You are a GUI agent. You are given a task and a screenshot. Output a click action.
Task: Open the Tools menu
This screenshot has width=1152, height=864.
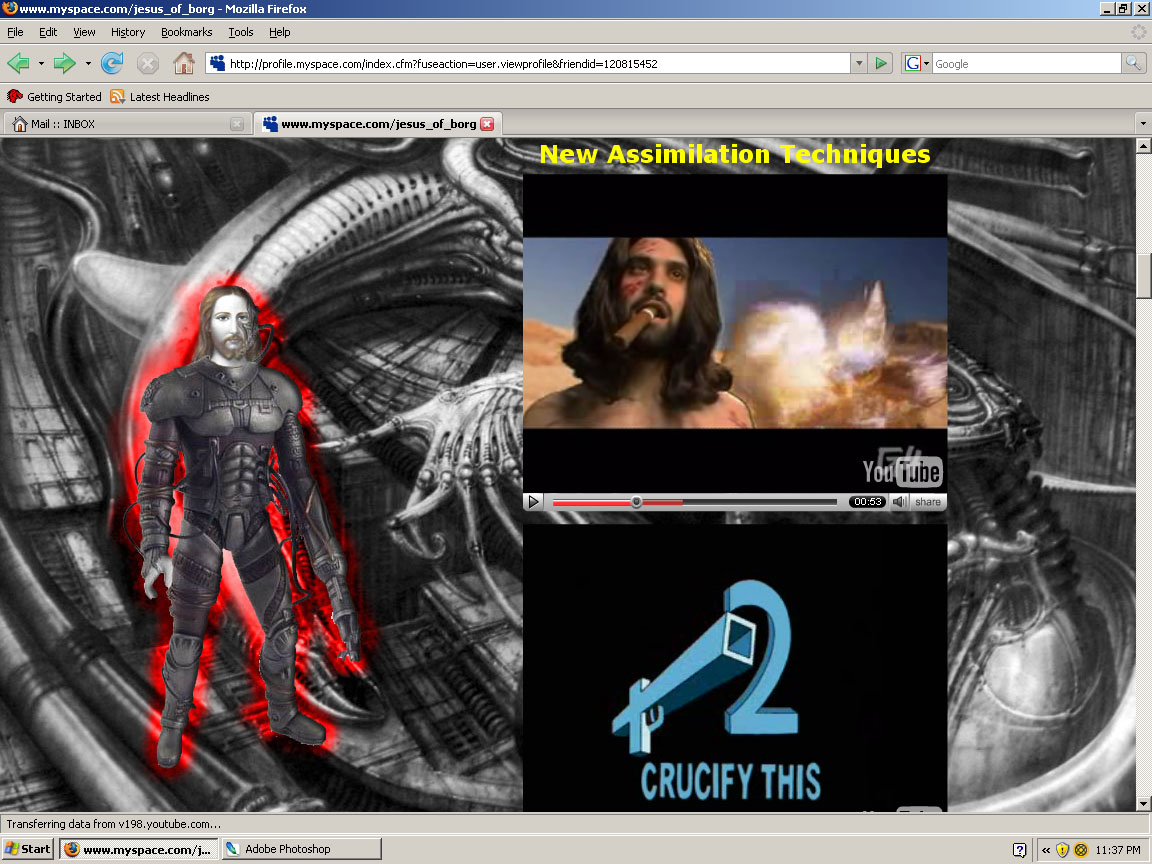[240, 32]
